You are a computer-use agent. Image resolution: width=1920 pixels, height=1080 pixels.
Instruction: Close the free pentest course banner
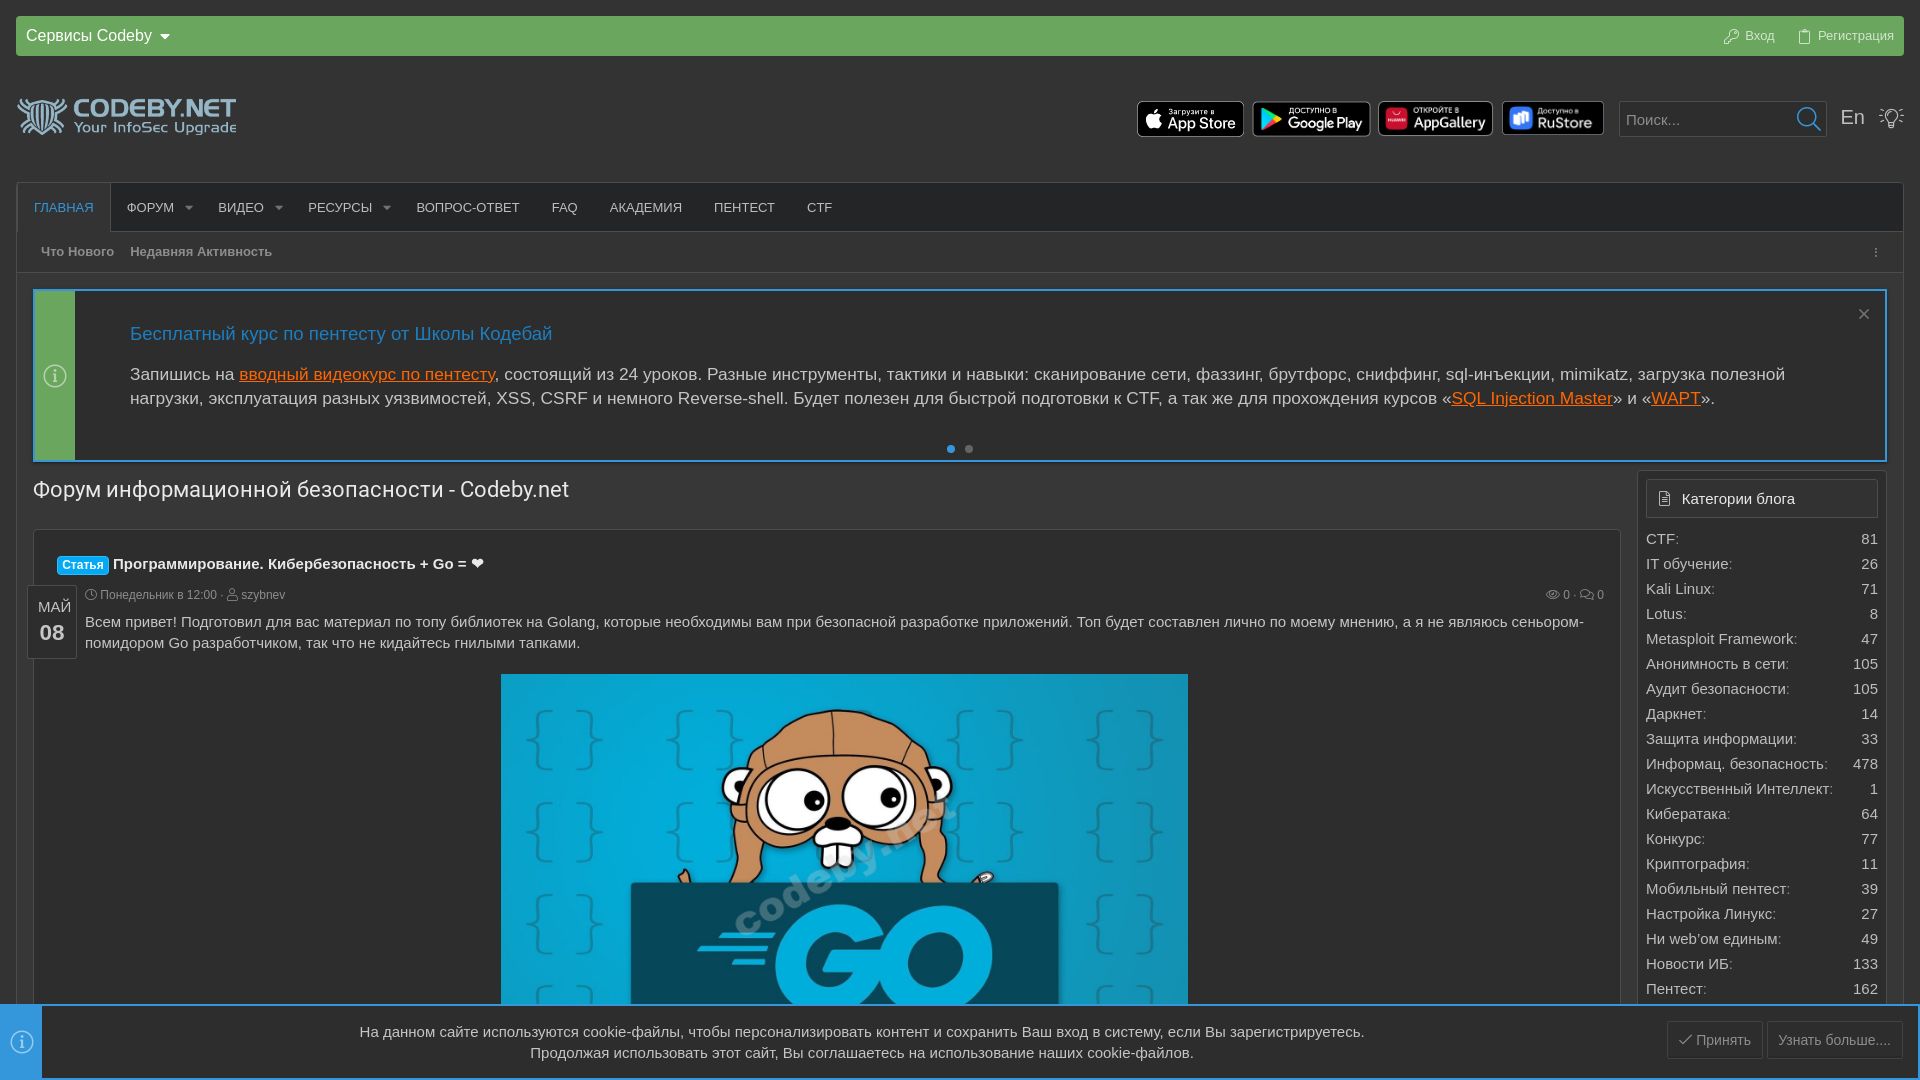(x=1864, y=314)
